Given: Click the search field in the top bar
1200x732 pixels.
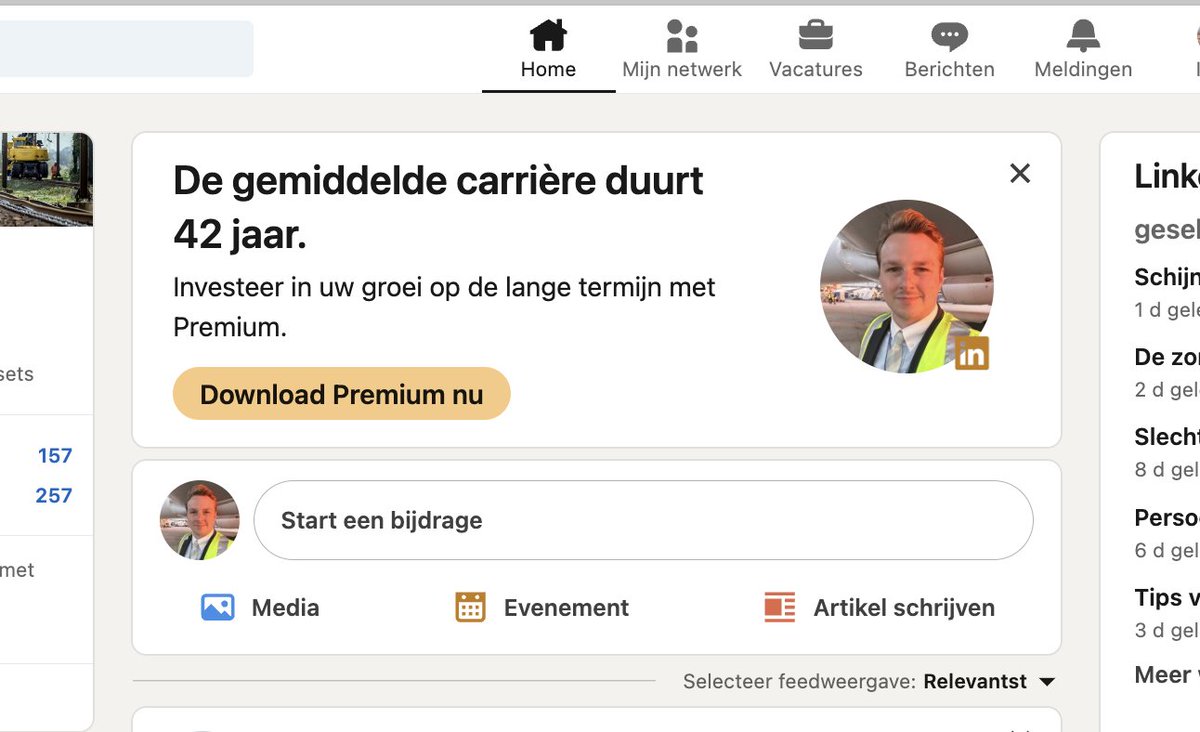Looking at the screenshot, I should pyautogui.click(x=126, y=49).
